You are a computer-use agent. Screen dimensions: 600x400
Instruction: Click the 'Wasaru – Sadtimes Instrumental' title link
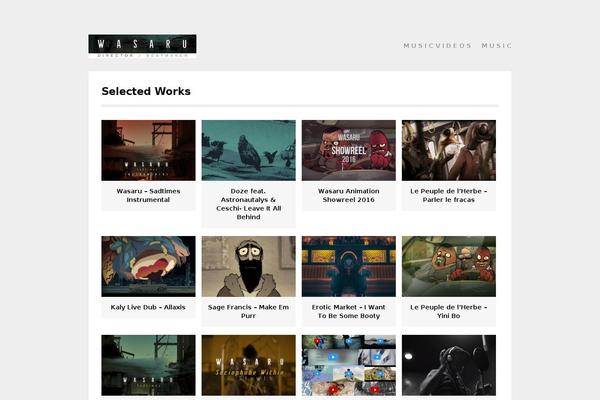click(x=148, y=195)
